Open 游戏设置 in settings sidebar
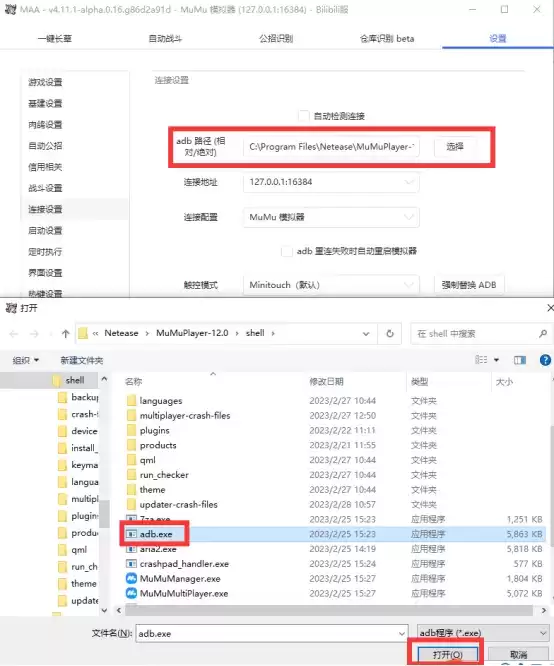 click(45, 82)
